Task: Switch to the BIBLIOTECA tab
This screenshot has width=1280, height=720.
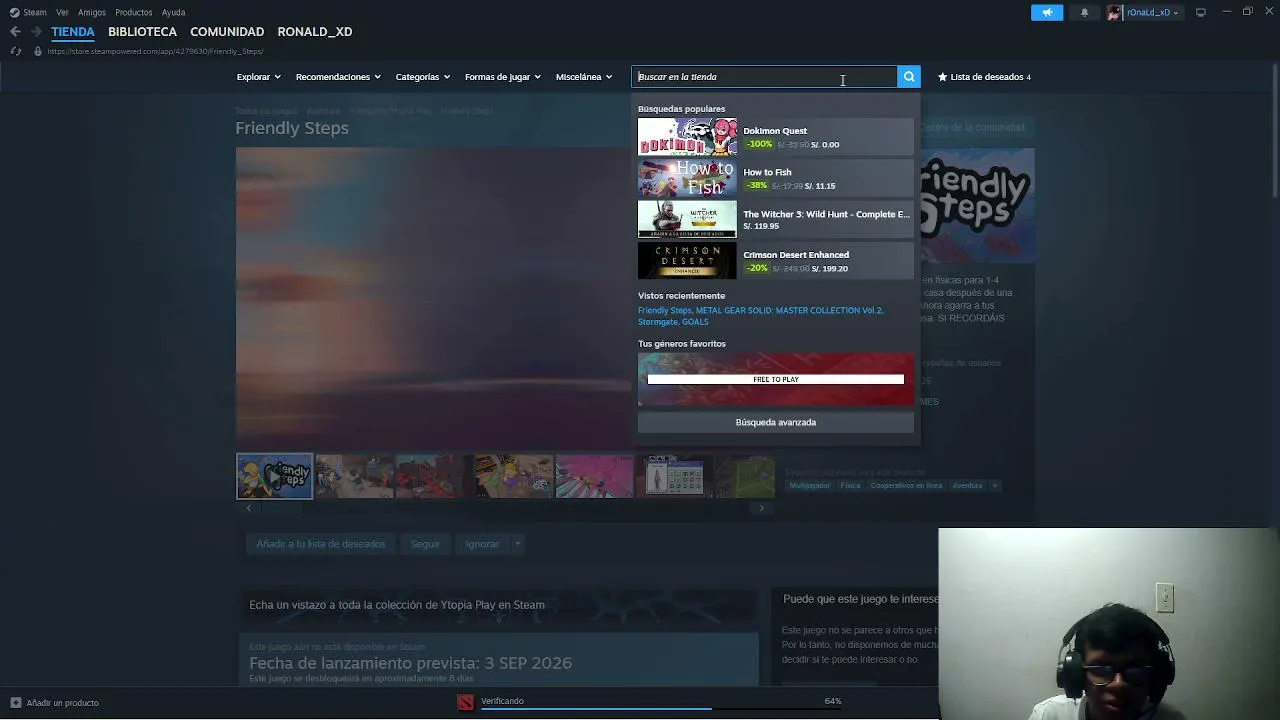Action: coord(142,32)
